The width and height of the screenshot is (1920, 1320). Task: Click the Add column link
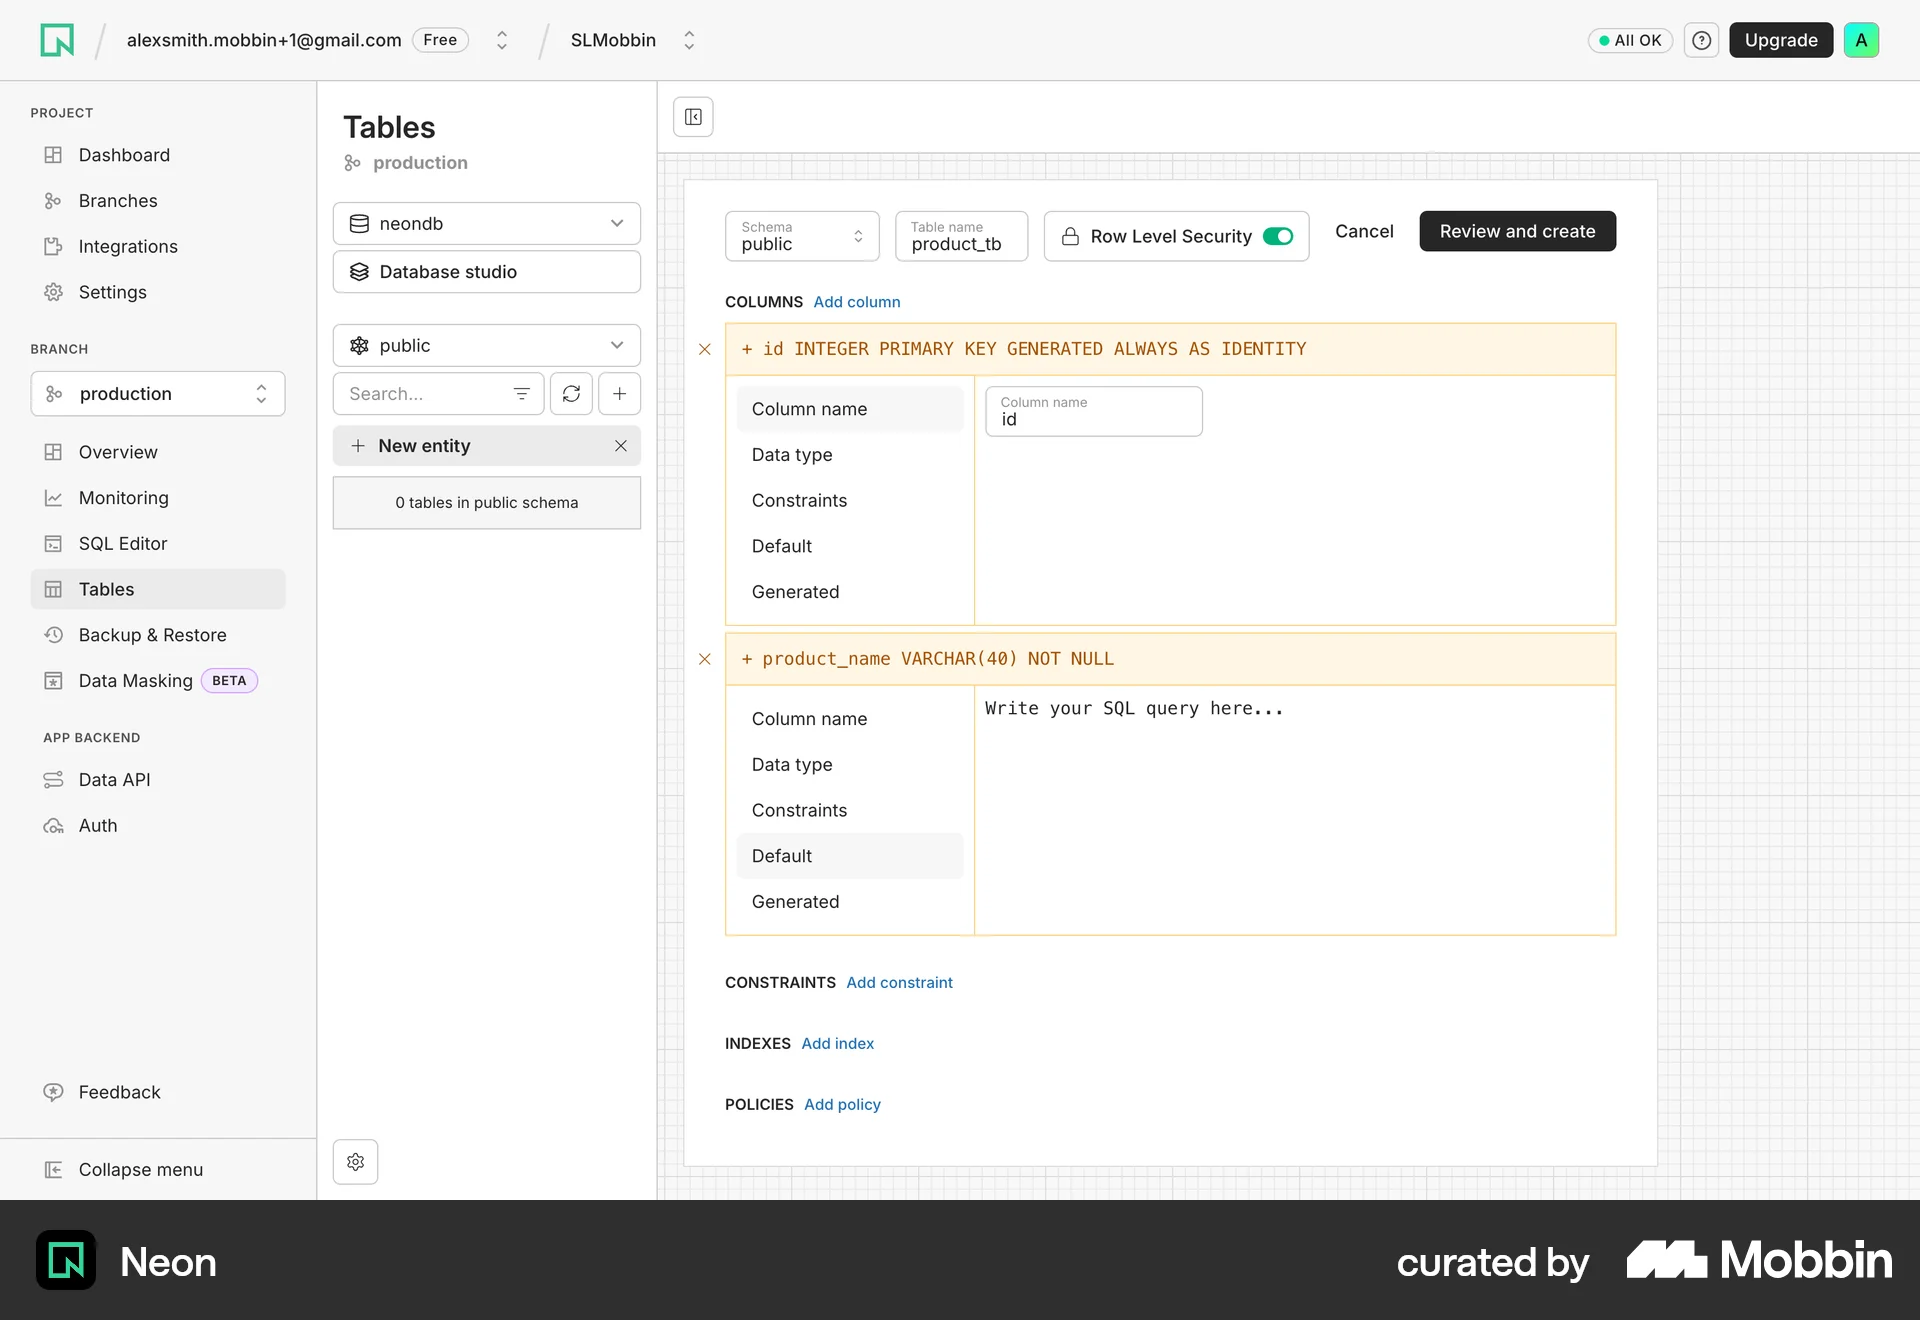point(857,302)
